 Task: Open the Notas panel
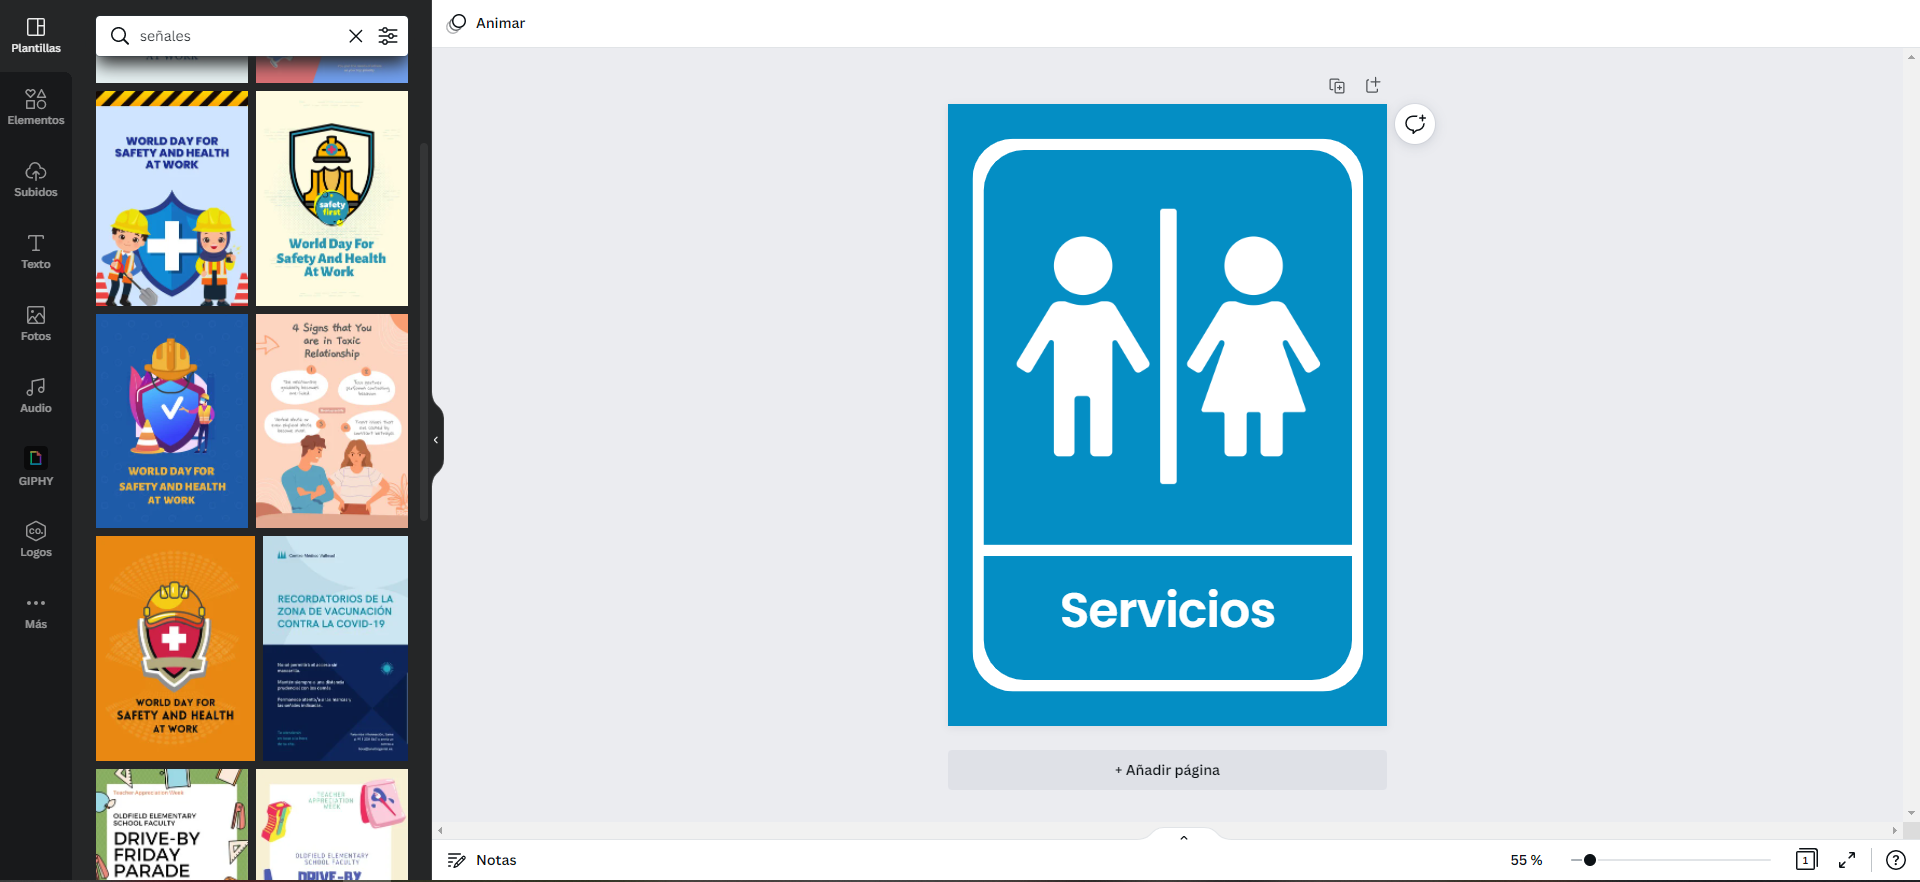[x=482, y=860]
